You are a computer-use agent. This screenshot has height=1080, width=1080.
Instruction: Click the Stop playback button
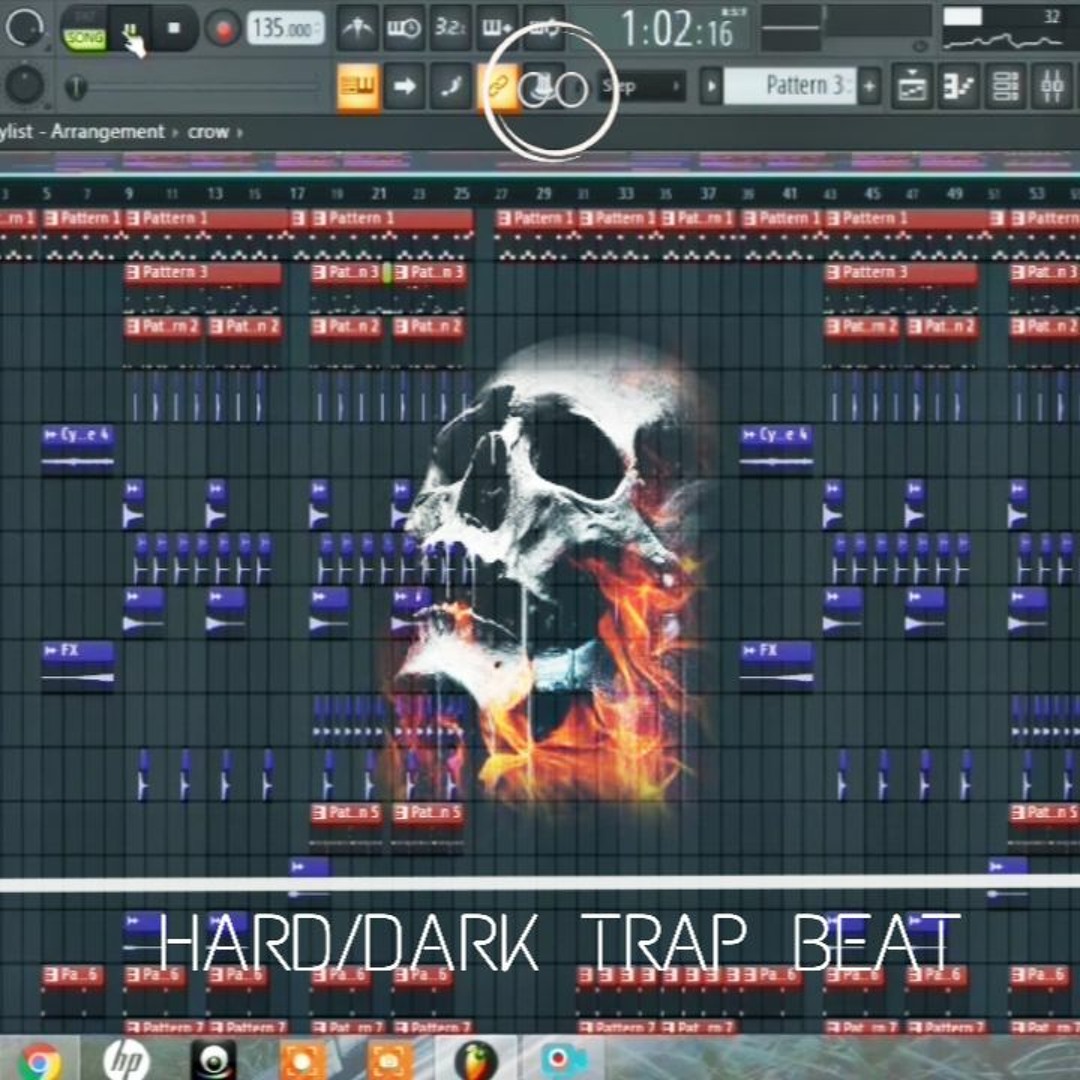173,28
